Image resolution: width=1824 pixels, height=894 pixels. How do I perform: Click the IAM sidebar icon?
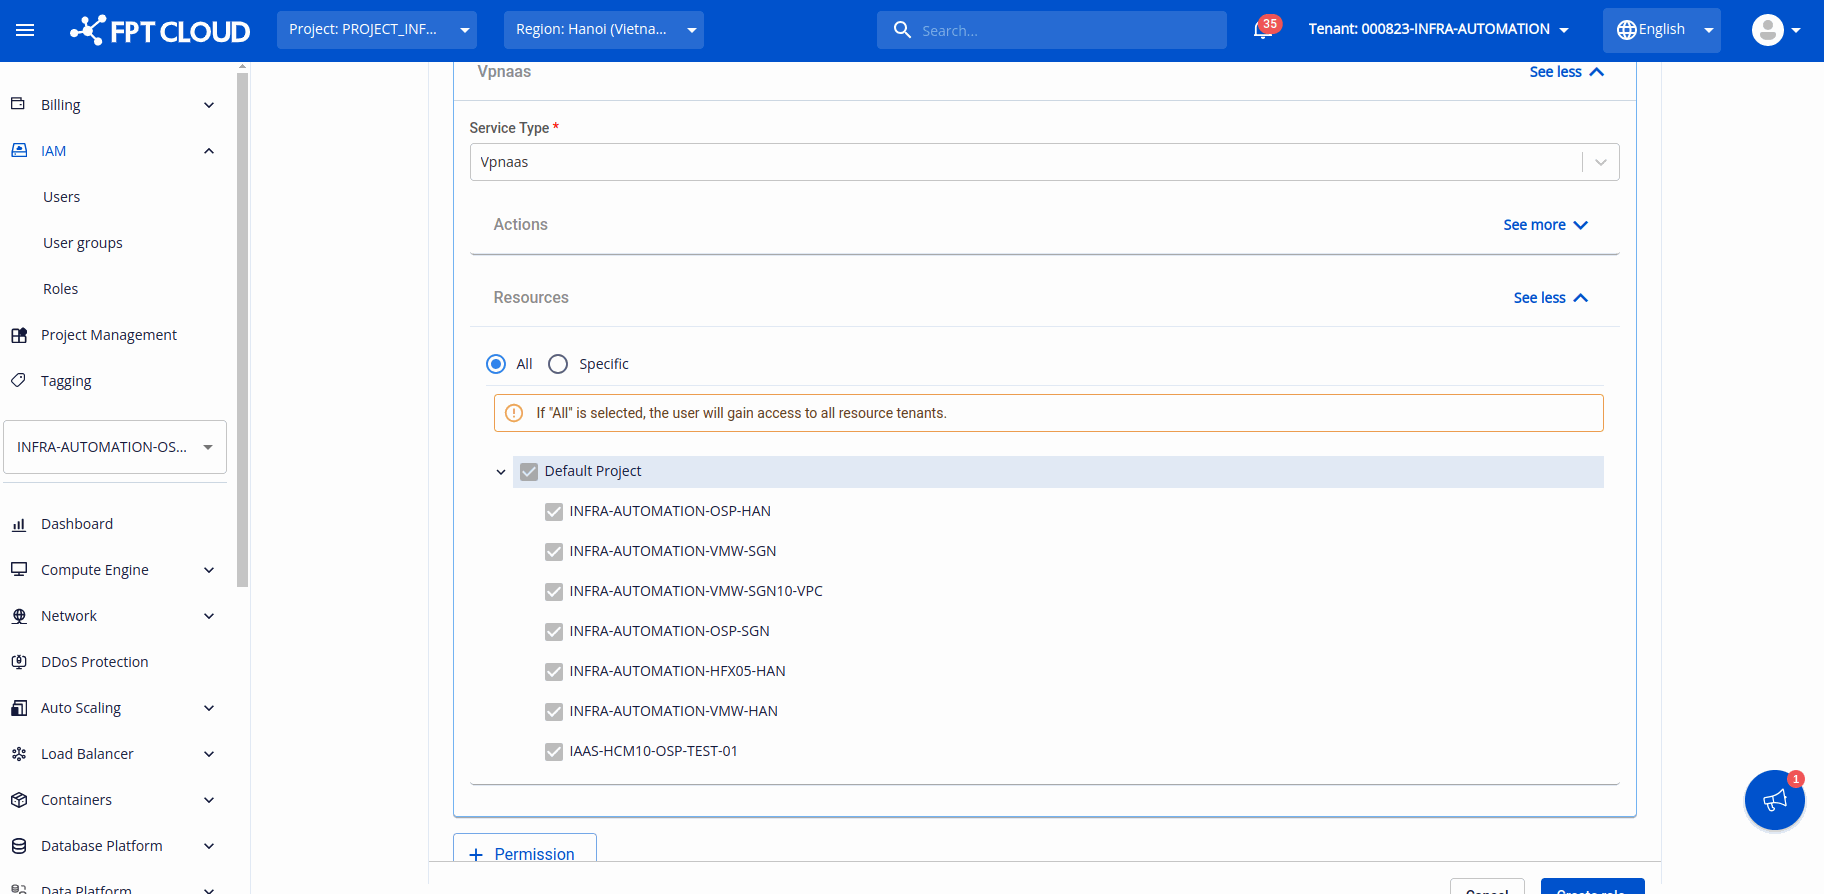pyautogui.click(x=18, y=150)
